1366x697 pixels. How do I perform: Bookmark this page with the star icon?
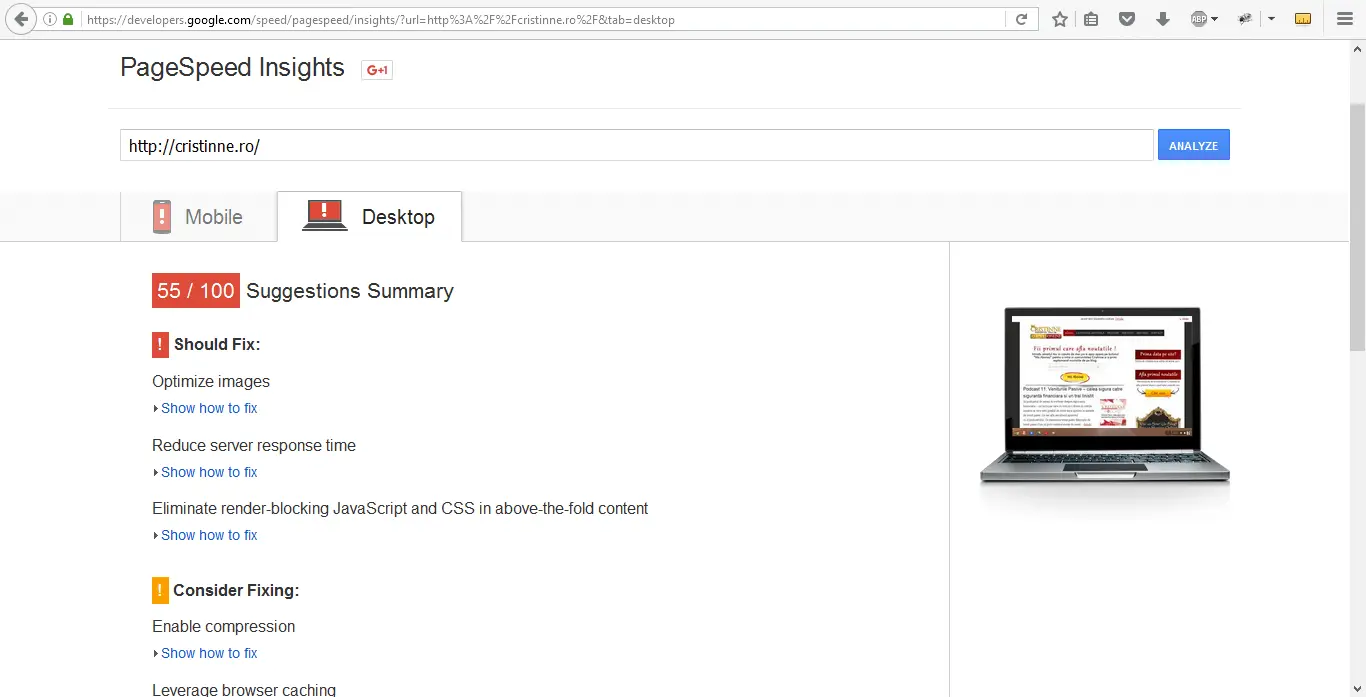click(1060, 19)
